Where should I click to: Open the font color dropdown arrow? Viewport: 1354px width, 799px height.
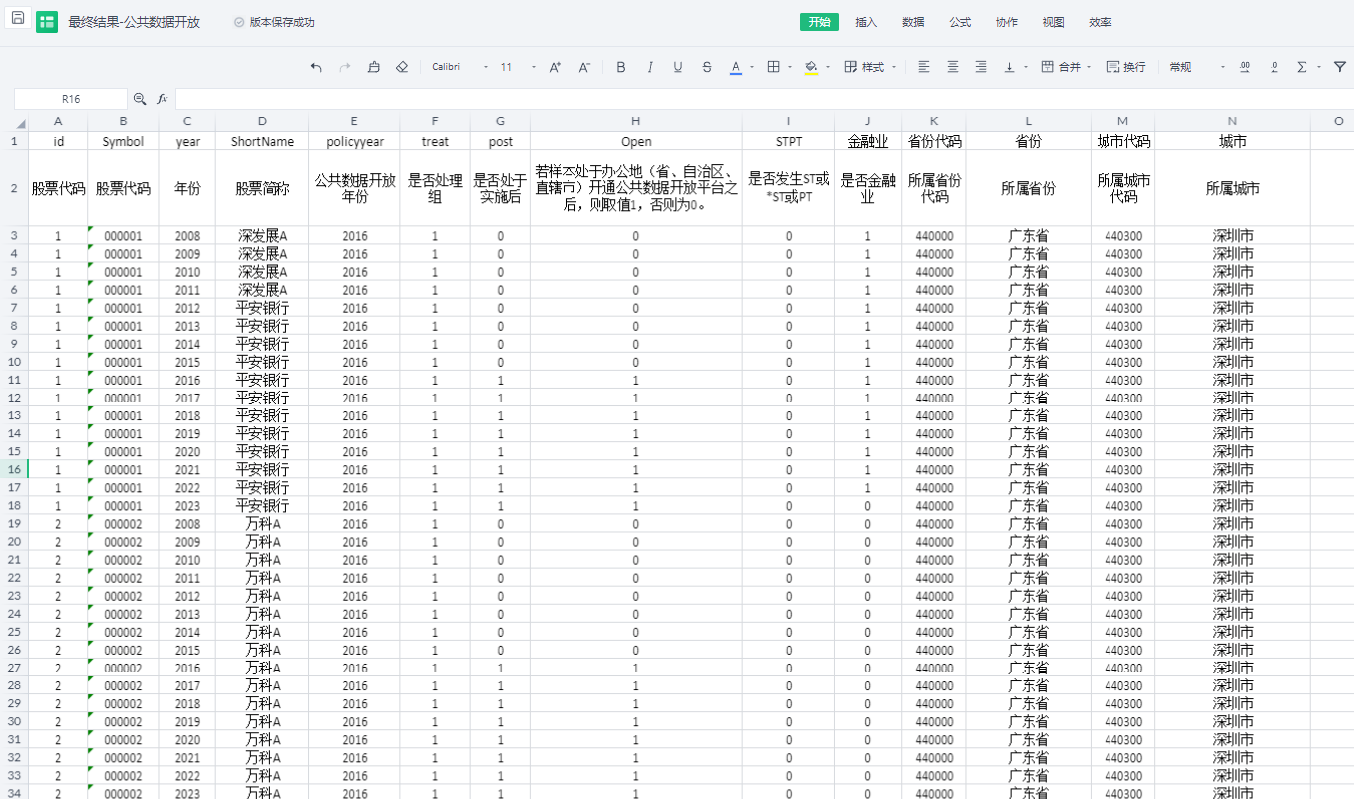(x=752, y=67)
